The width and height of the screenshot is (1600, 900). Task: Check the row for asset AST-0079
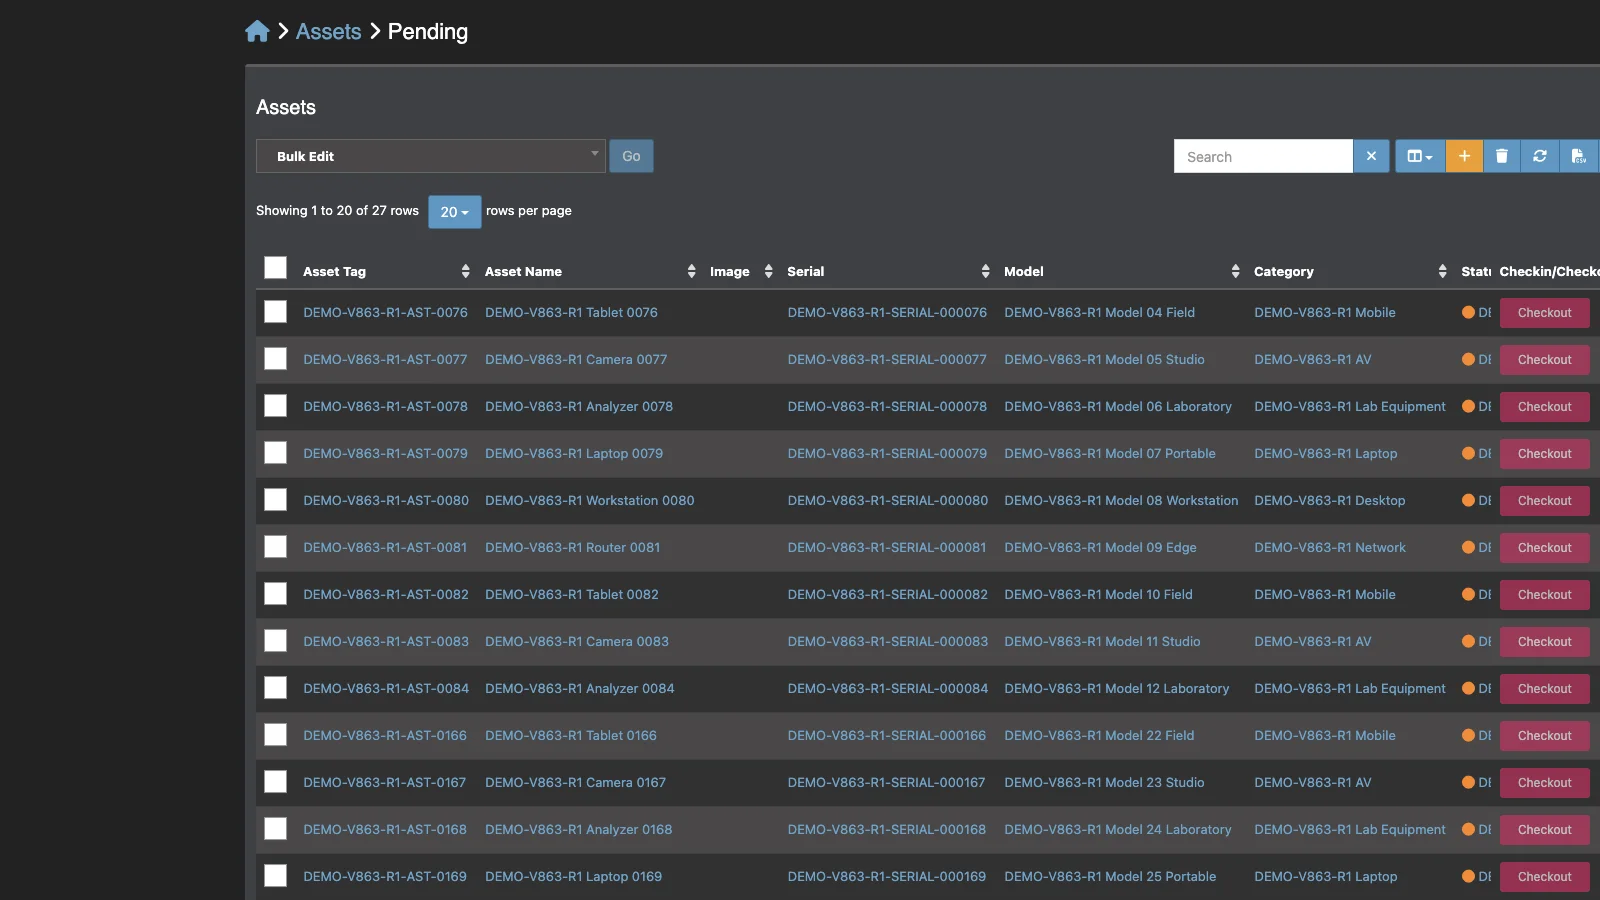pyautogui.click(x=275, y=453)
